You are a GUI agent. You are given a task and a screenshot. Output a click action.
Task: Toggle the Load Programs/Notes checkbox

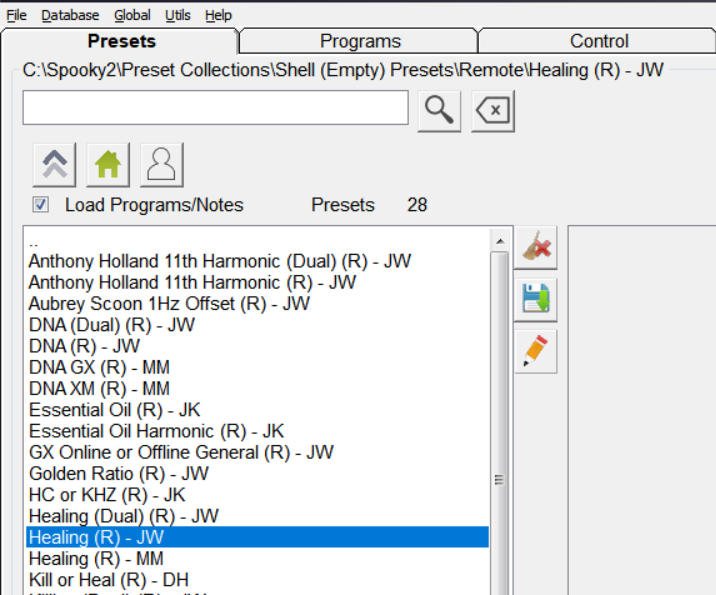pos(41,205)
